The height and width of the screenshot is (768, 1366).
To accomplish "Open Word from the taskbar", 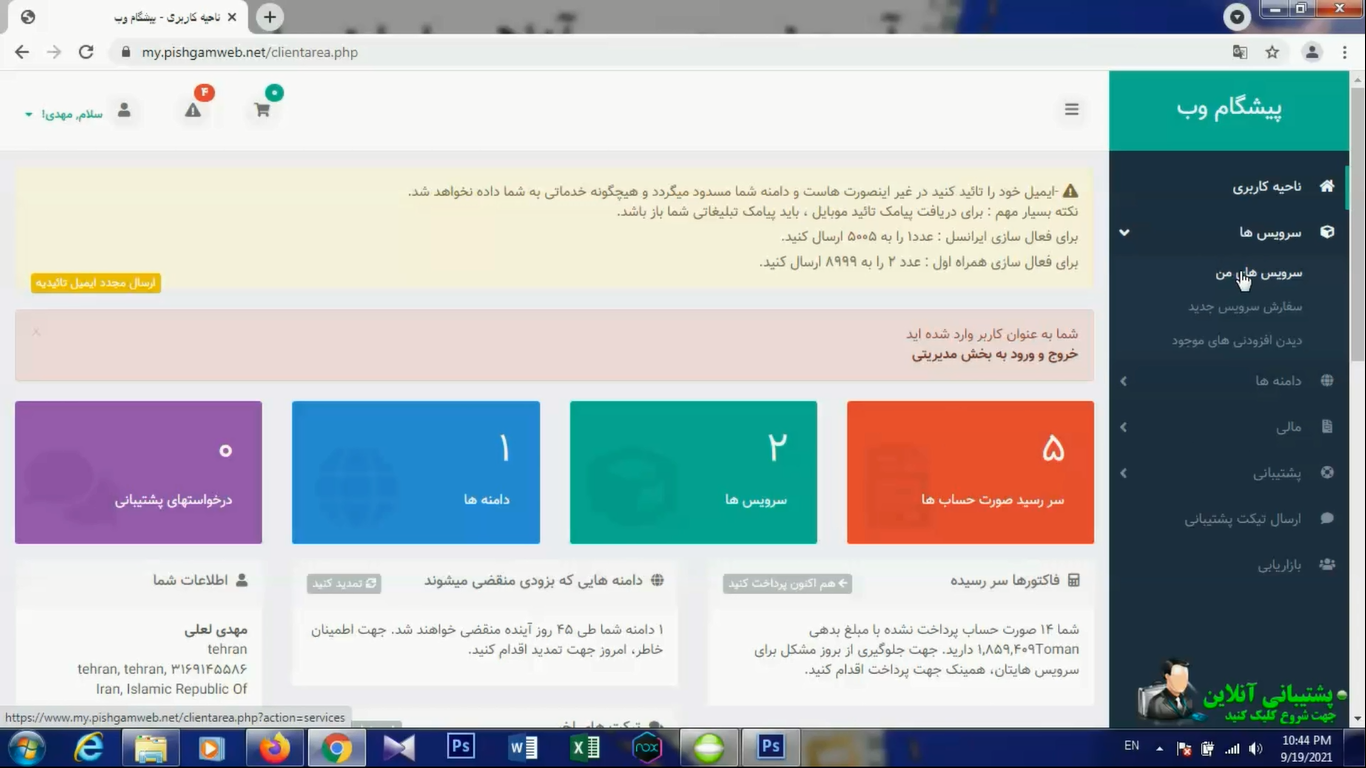I will pyautogui.click(x=523, y=748).
